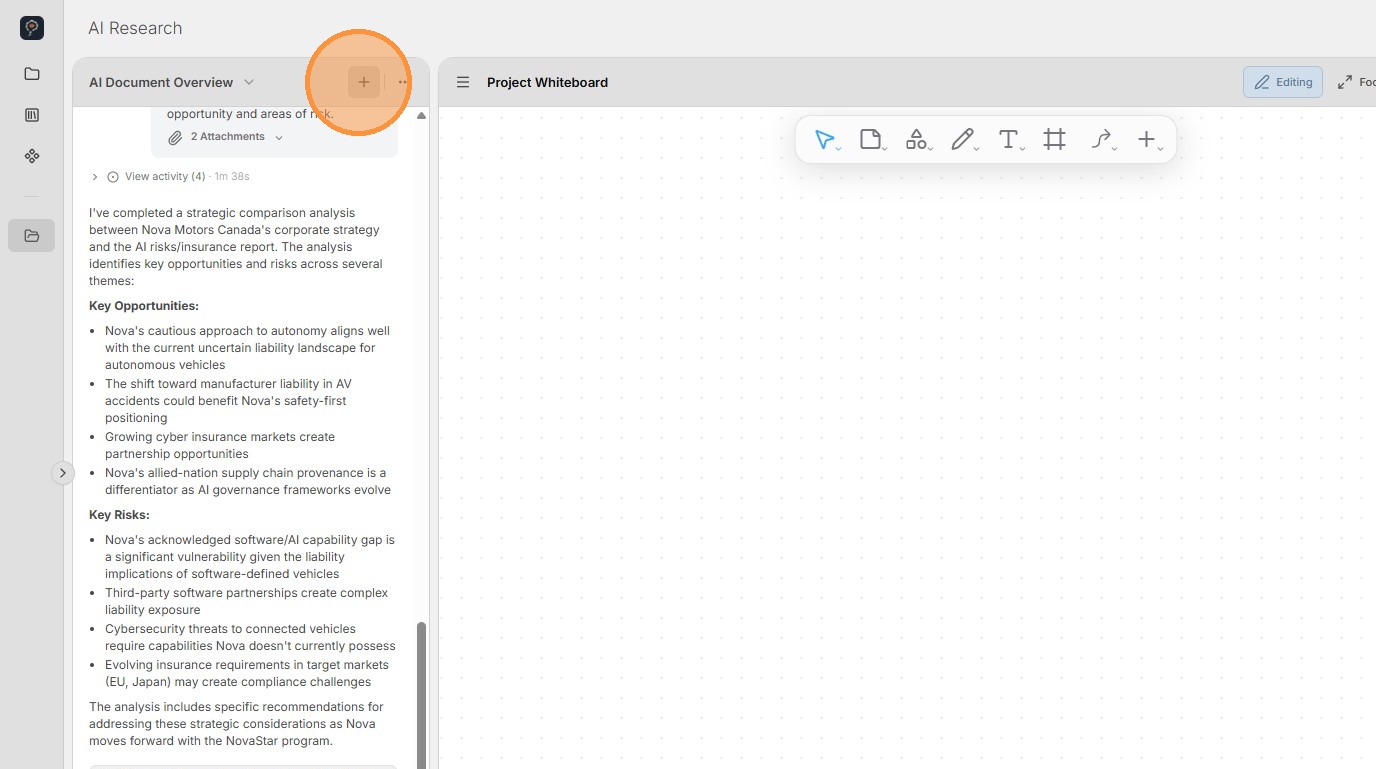The height and width of the screenshot is (769, 1376).
Task: Choose the Text tool
Action: (x=1009, y=140)
